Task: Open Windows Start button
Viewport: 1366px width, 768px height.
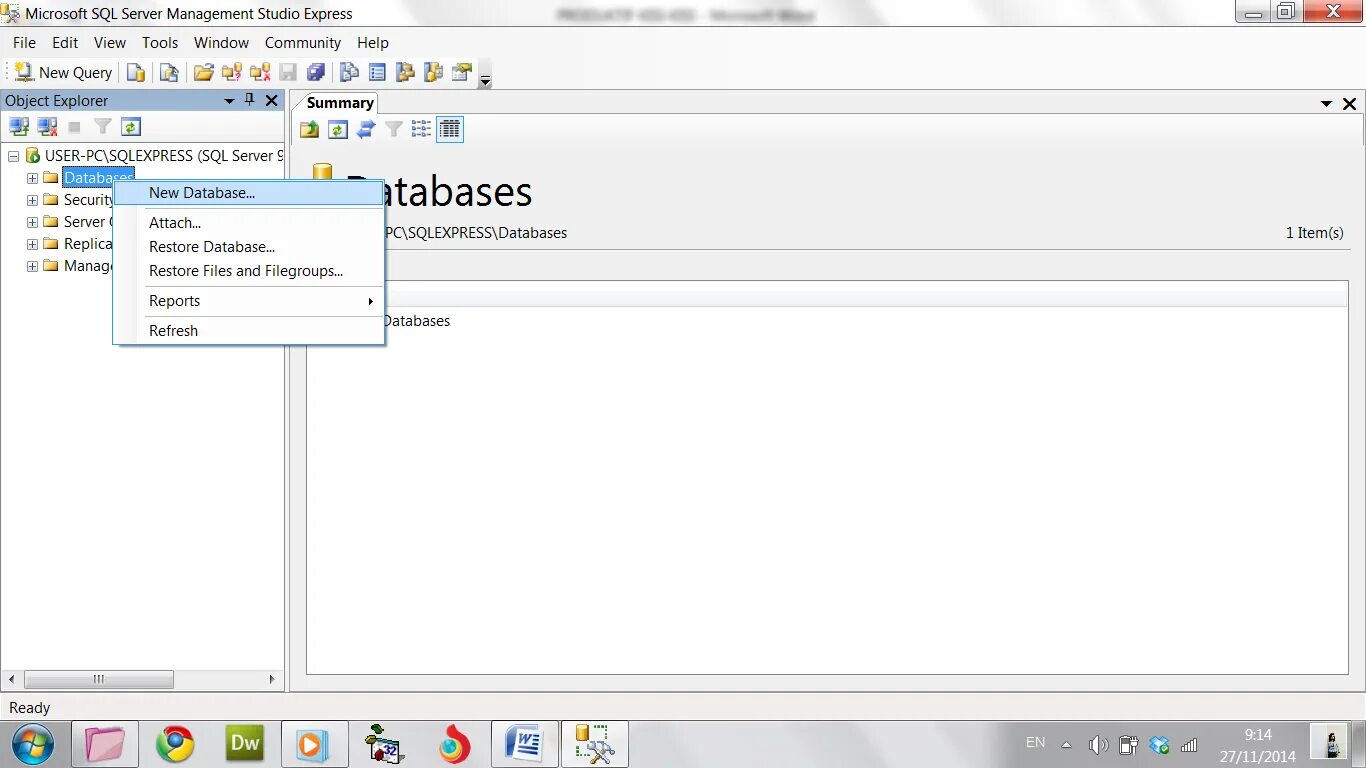Action: pos(33,744)
